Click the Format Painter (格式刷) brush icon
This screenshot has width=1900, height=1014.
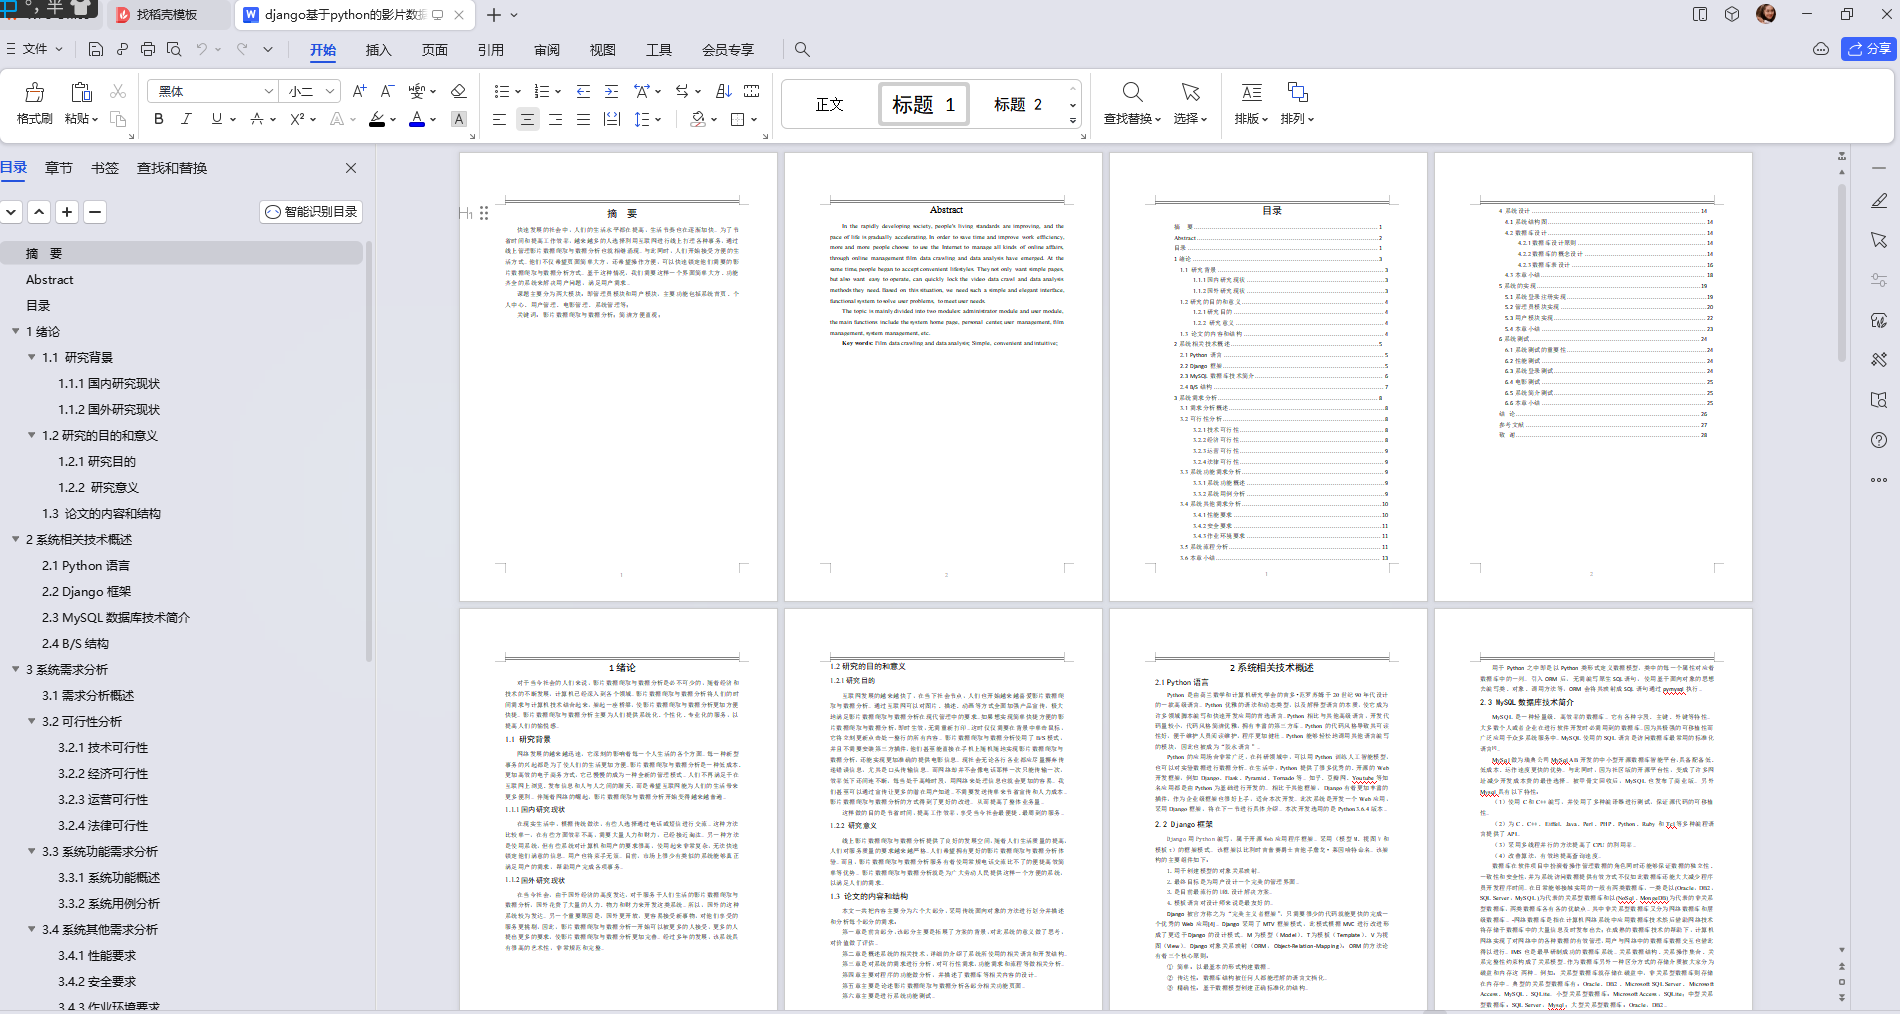34,93
